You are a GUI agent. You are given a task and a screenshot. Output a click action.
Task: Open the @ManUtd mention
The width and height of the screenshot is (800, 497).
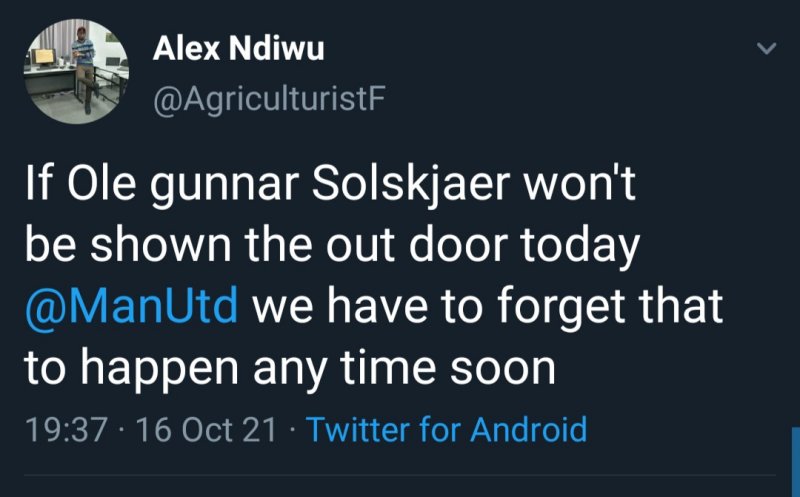[x=133, y=306]
